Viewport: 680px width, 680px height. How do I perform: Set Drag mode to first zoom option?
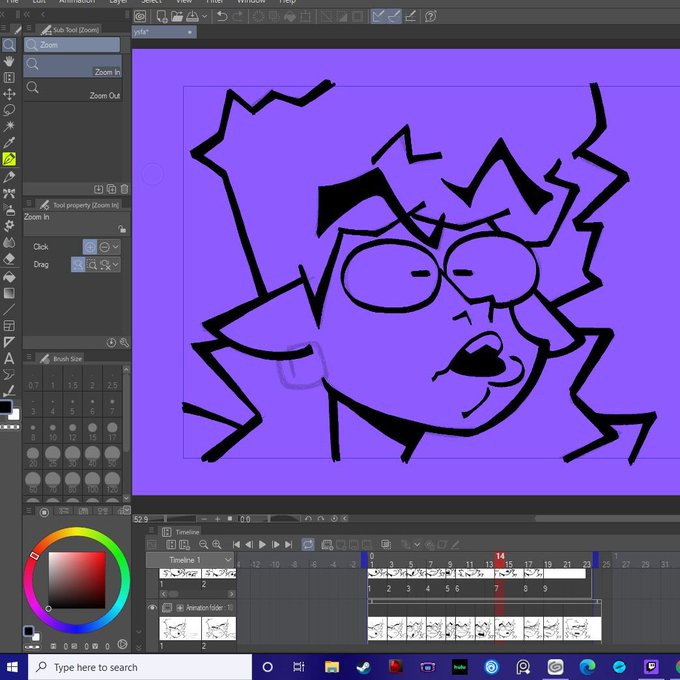78,265
